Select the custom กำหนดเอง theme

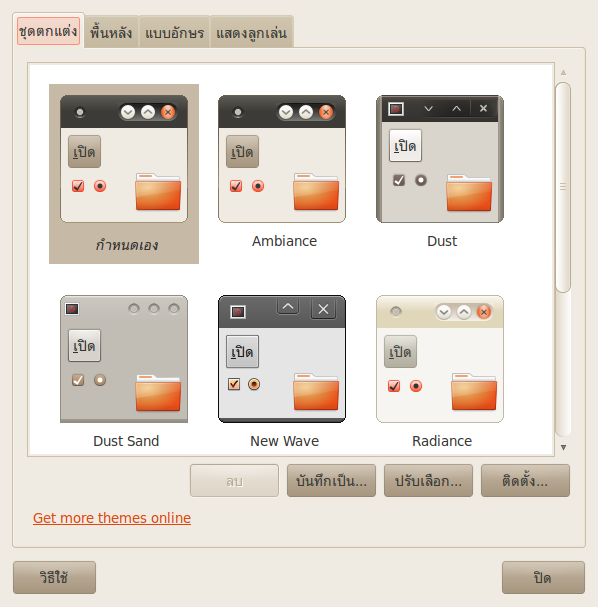tap(124, 174)
